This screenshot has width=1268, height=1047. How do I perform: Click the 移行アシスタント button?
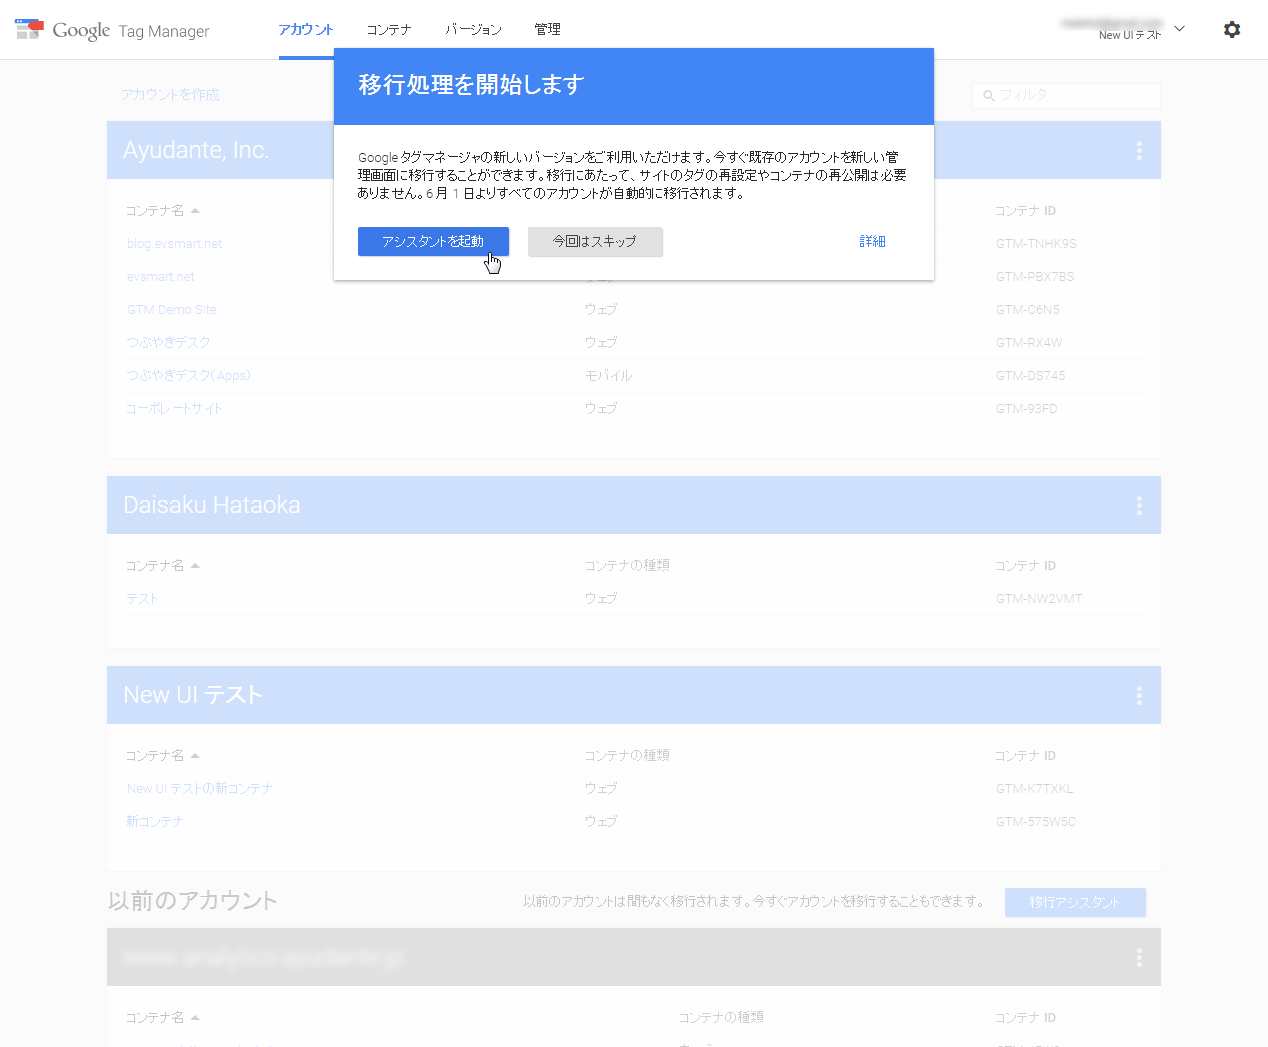click(1075, 902)
